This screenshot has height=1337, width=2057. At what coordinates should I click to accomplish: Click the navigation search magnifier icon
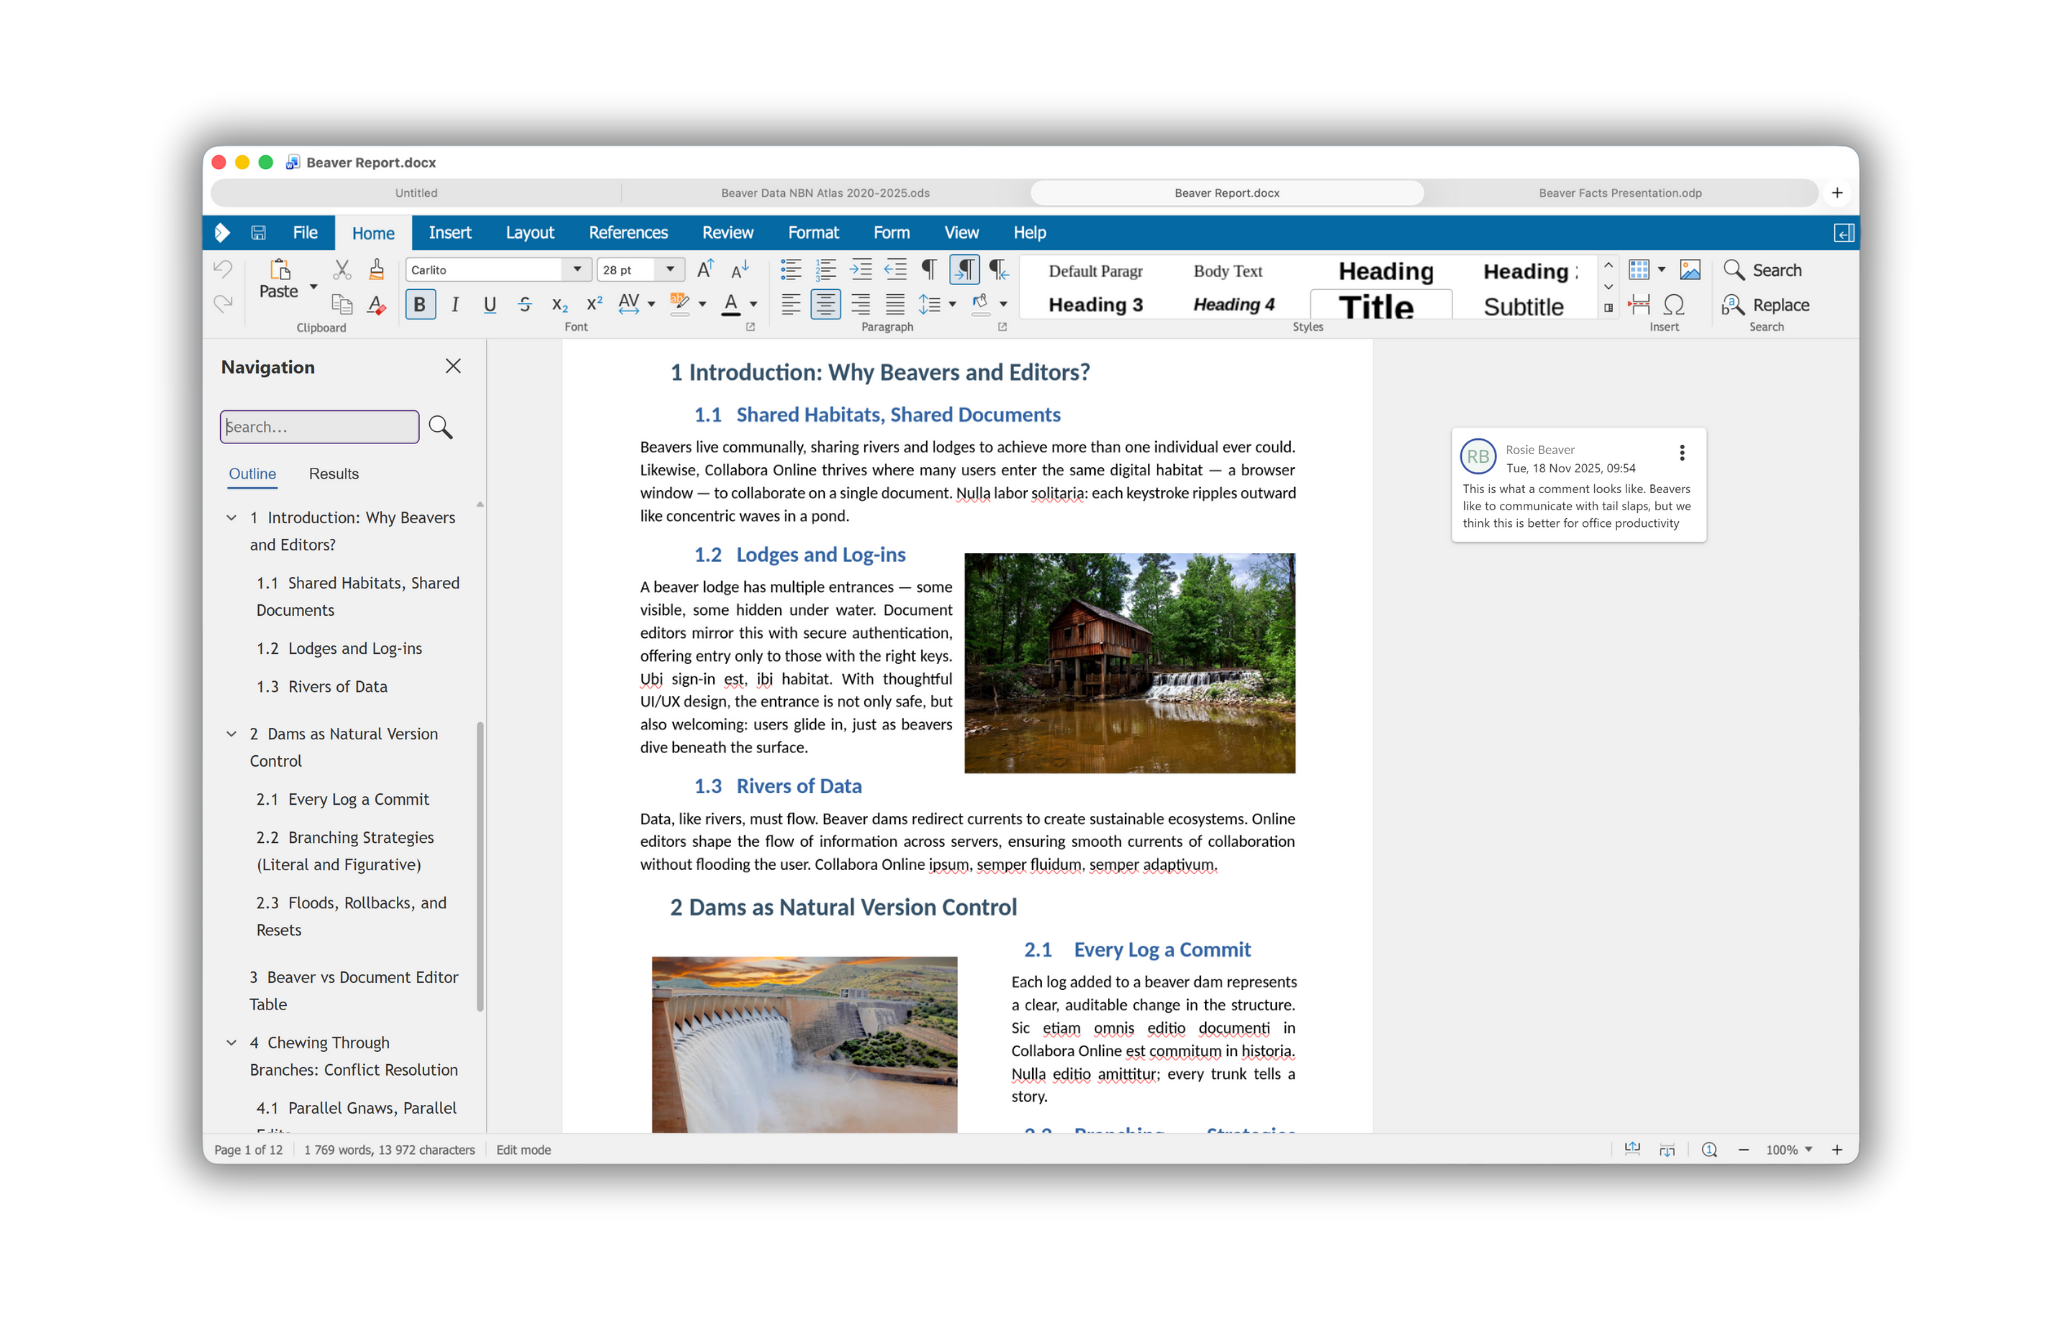point(440,427)
